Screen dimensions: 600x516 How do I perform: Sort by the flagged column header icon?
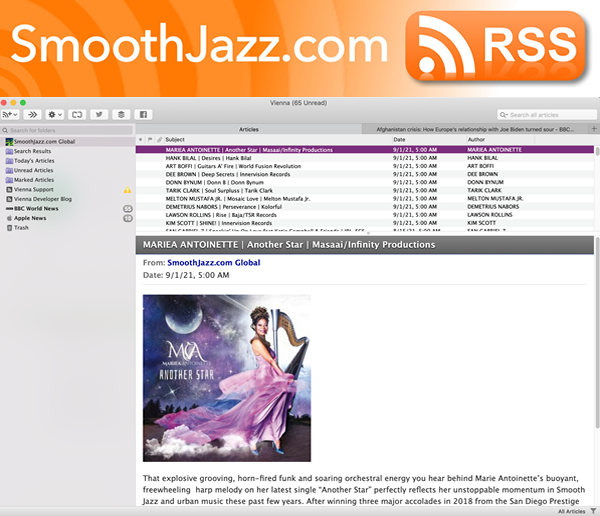click(x=150, y=140)
